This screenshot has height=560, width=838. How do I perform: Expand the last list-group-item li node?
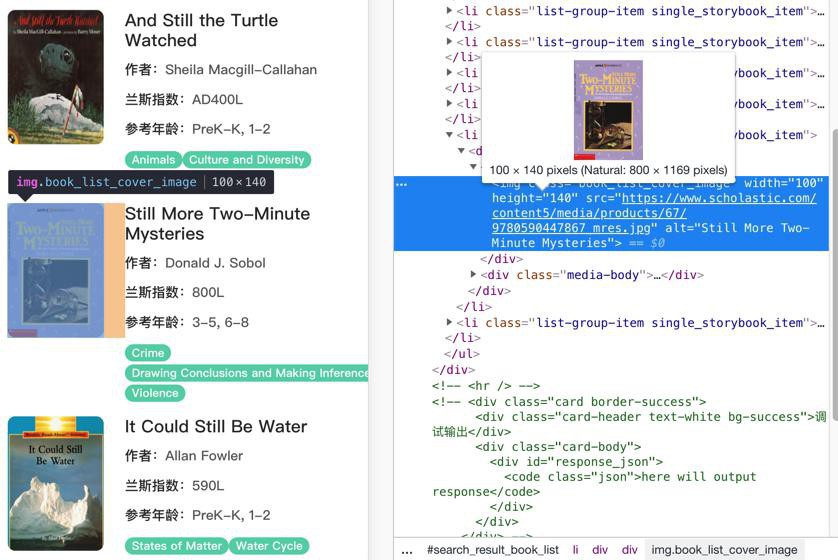(x=449, y=322)
